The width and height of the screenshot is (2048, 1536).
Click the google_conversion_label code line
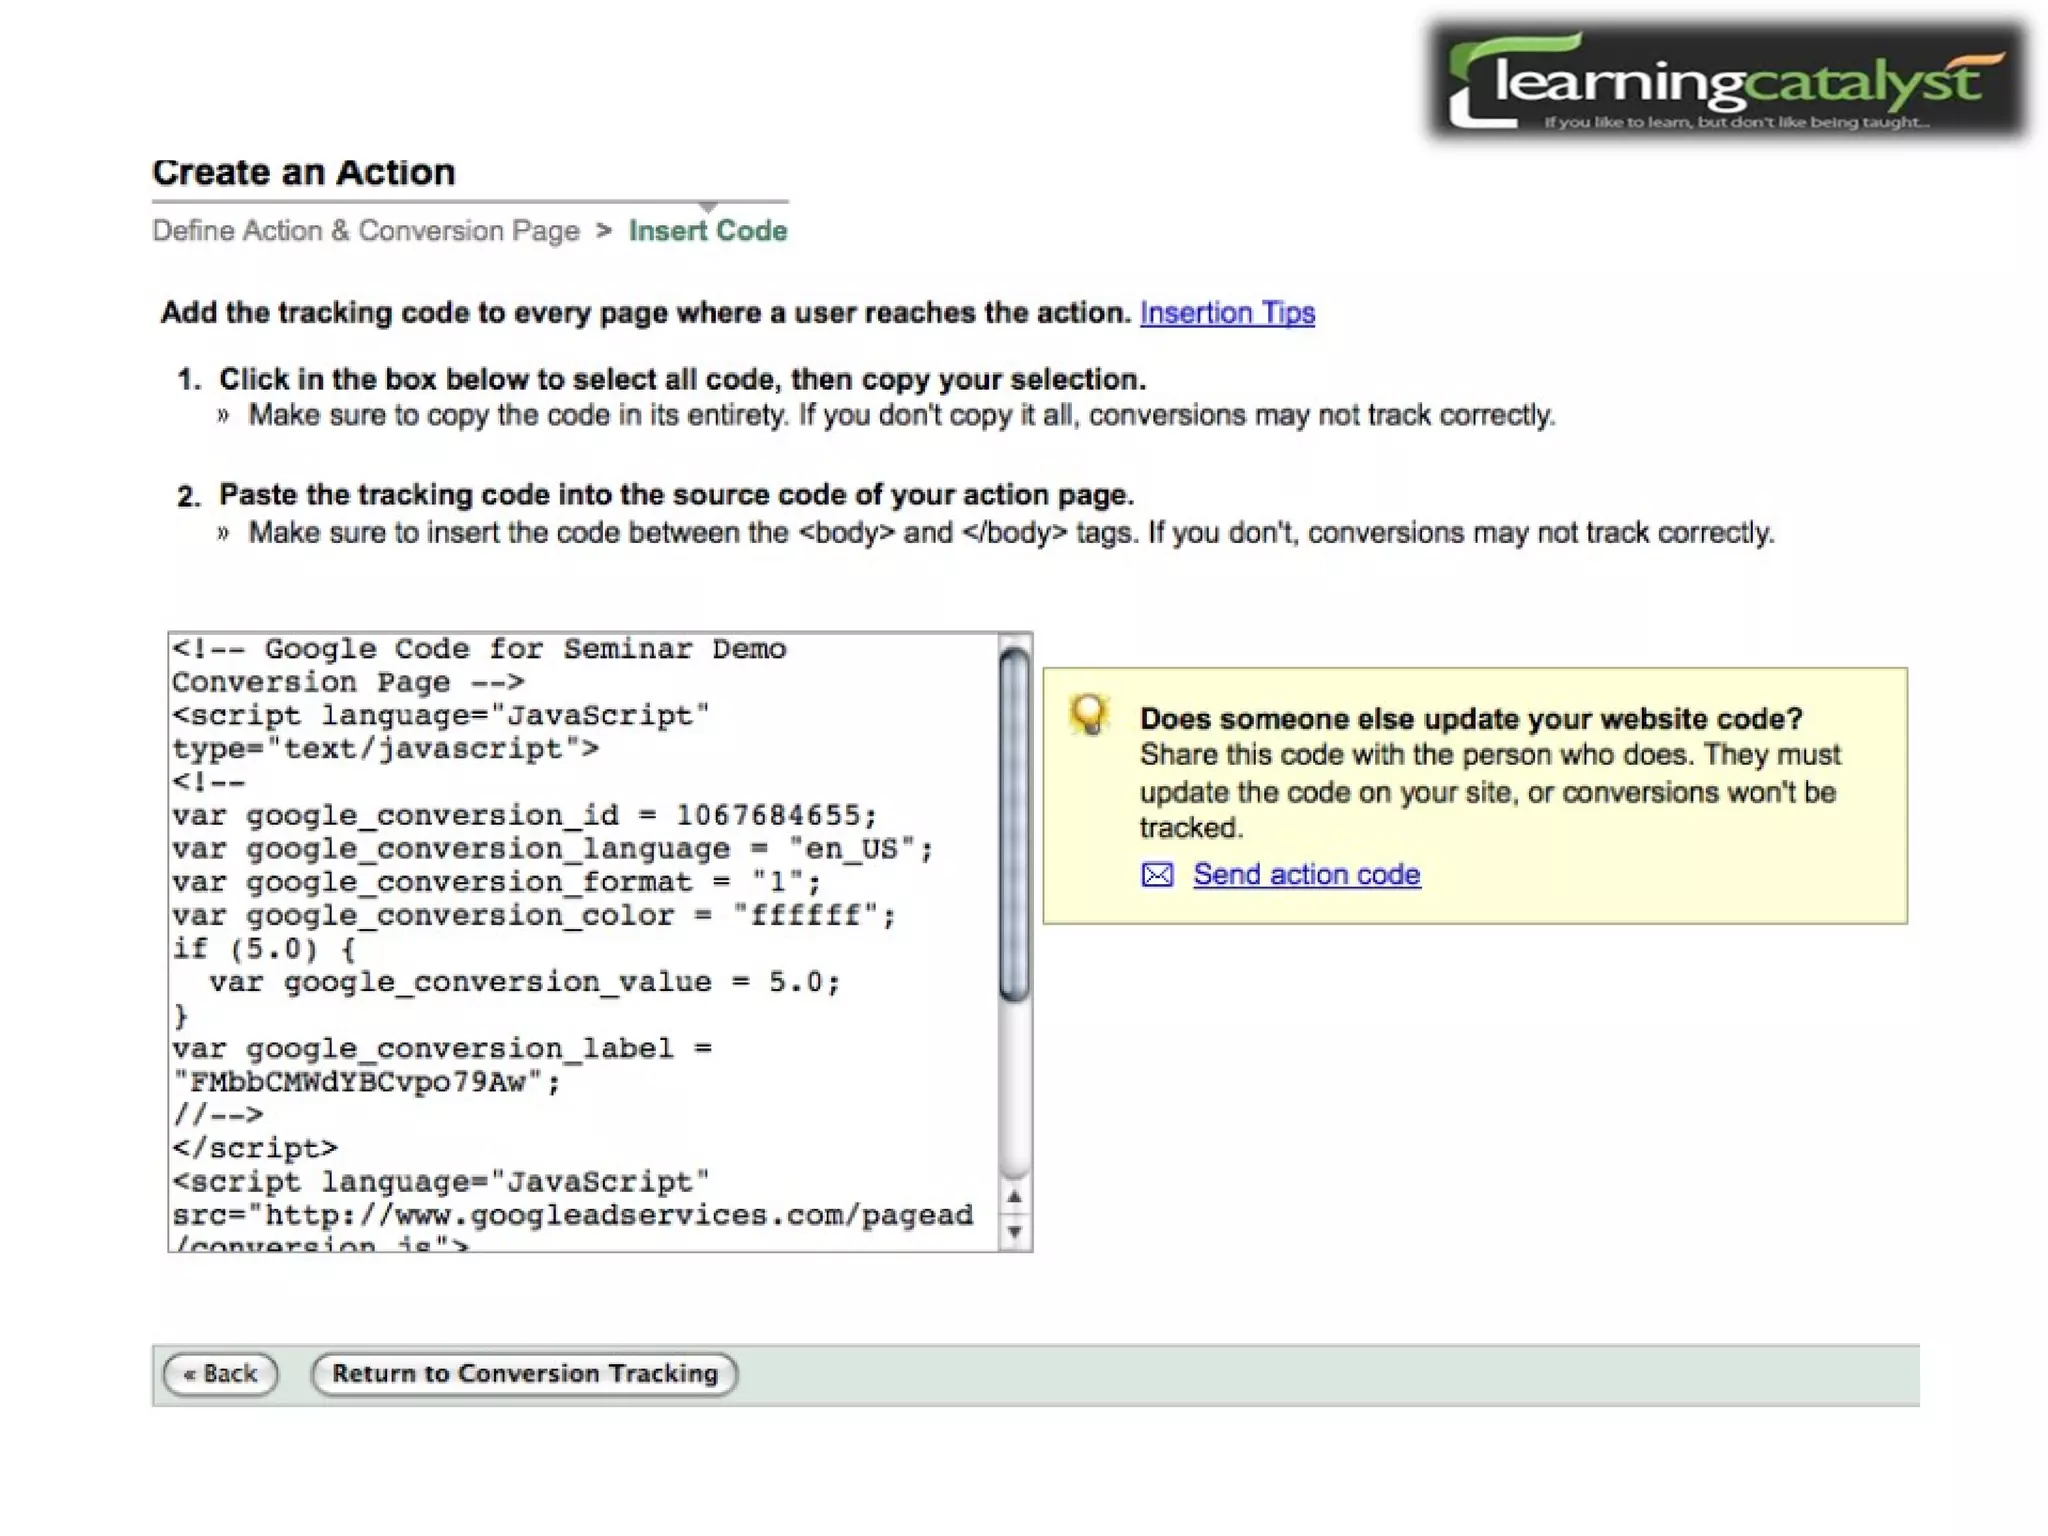pyautogui.click(x=441, y=1049)
